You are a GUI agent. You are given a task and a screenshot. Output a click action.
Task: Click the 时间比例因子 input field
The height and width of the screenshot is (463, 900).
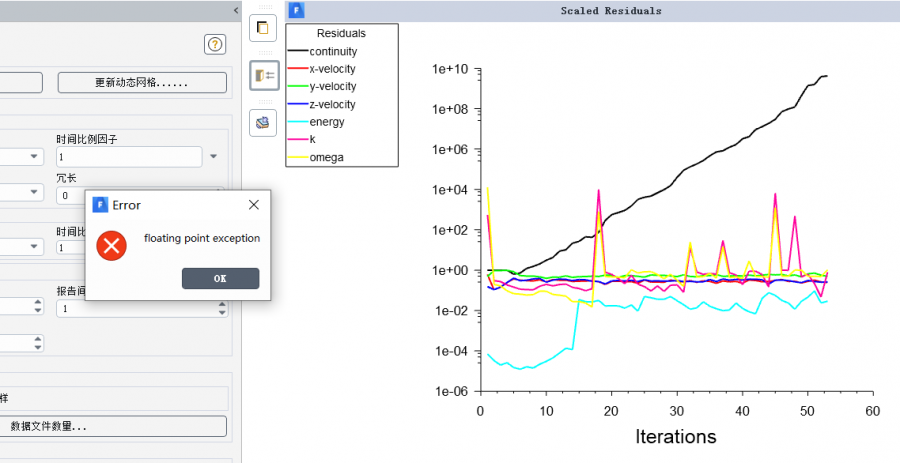128,157
